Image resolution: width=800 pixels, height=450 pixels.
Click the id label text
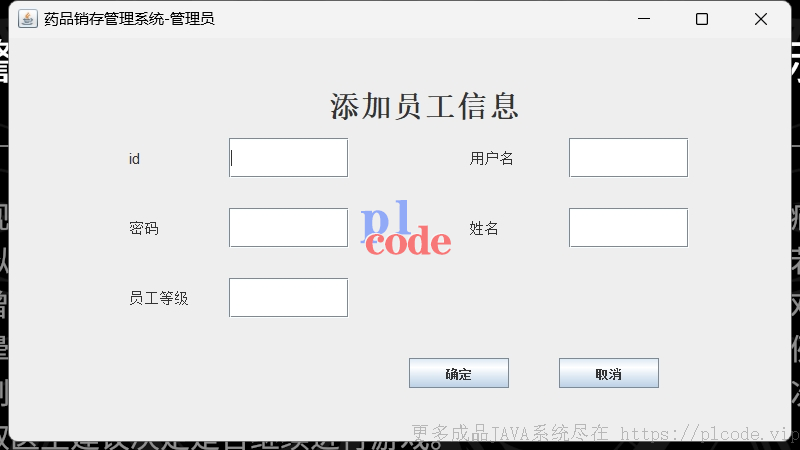[134, 159]
